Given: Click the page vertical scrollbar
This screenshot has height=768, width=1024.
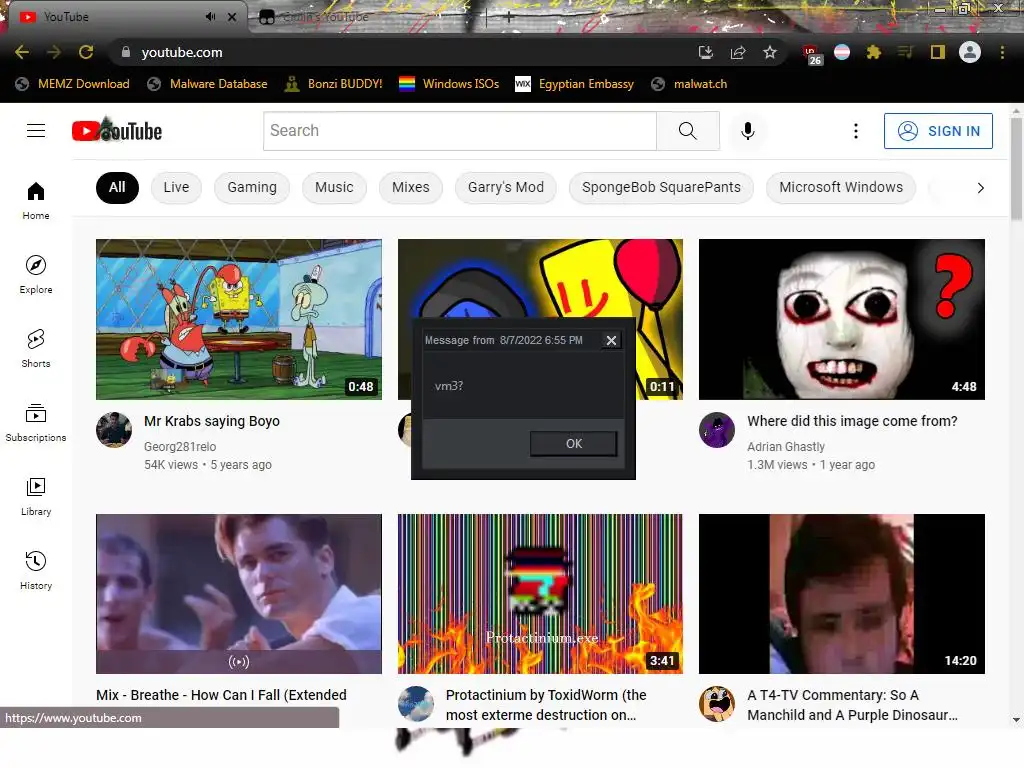Looking at the screenshot, I should point(1016,170).
